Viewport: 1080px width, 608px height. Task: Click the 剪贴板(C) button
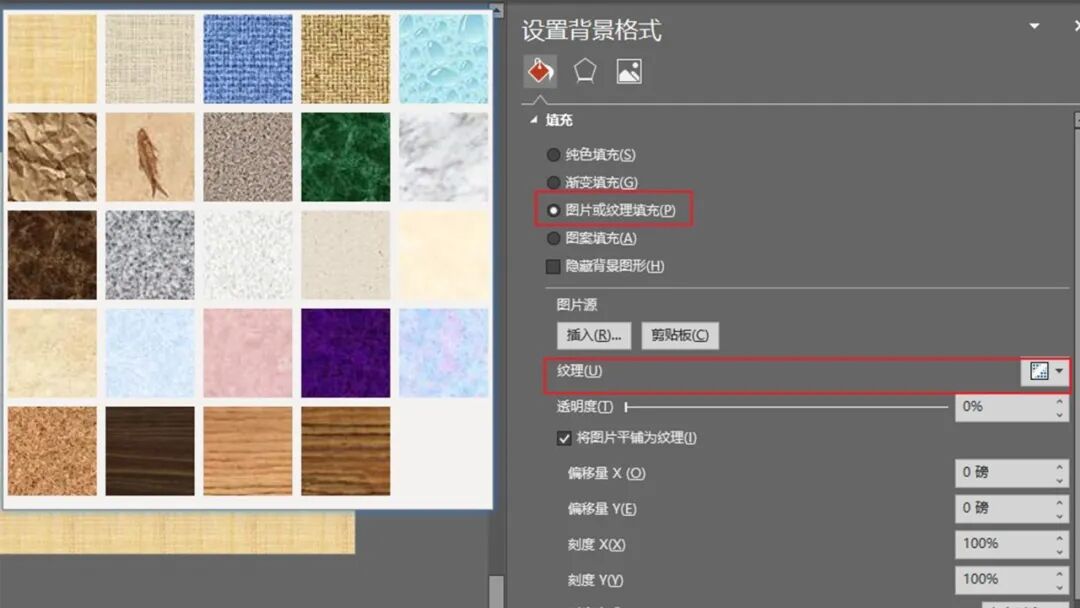(680, 335)
